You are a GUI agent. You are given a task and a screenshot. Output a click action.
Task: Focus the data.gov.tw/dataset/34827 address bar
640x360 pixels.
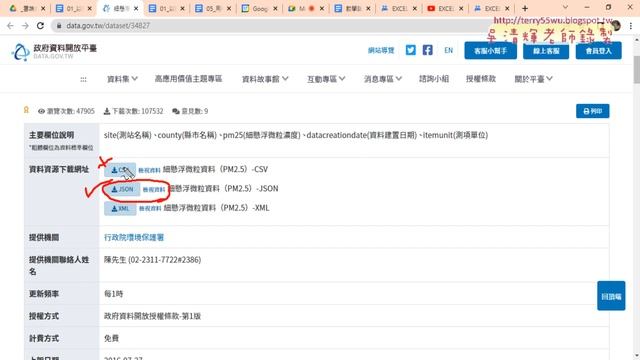tap(269, 26)
